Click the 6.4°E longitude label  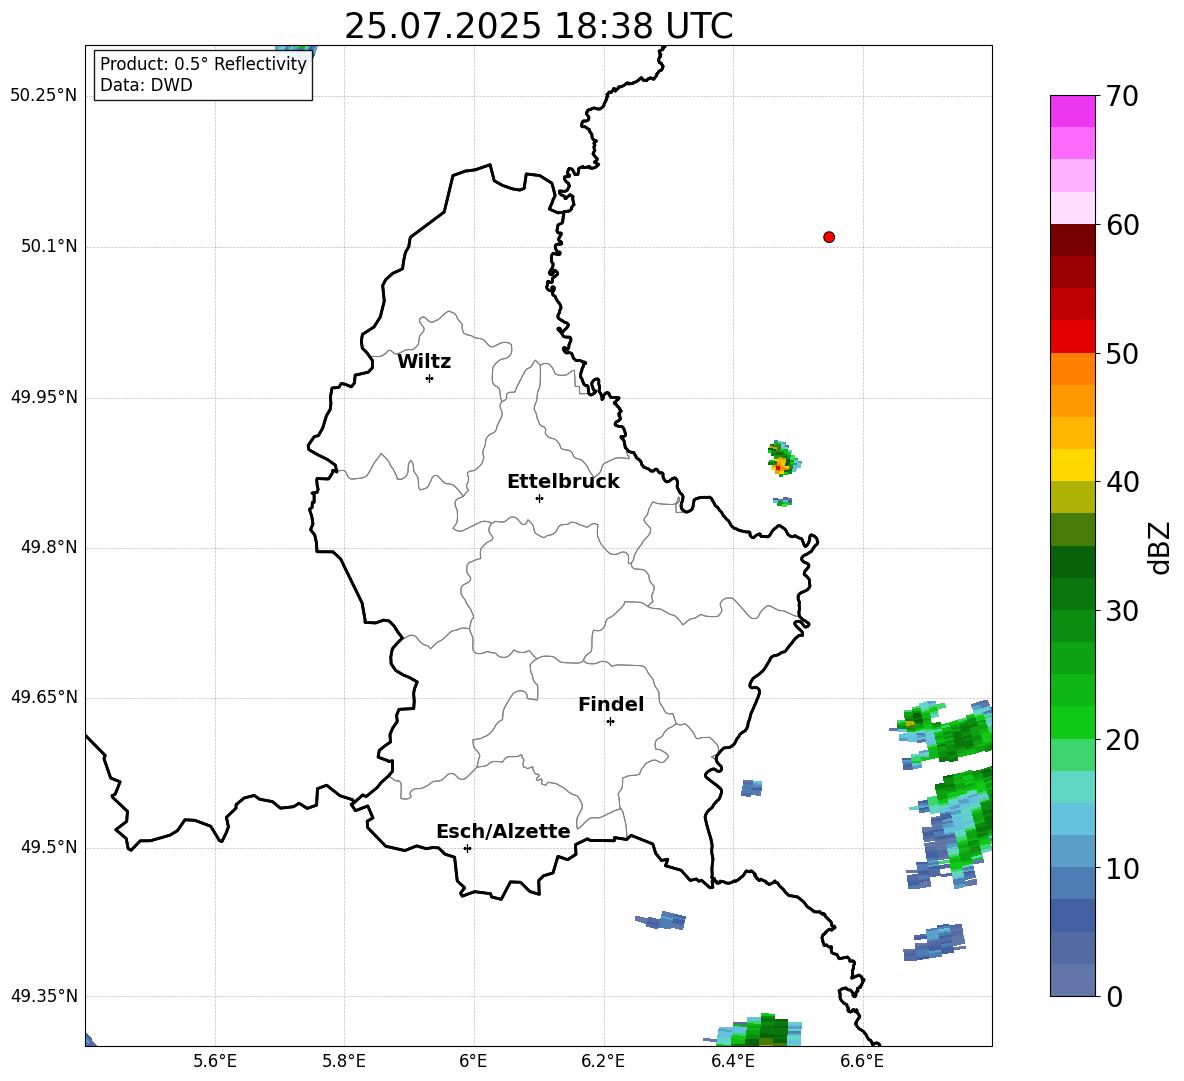(x=732, y=1061)
